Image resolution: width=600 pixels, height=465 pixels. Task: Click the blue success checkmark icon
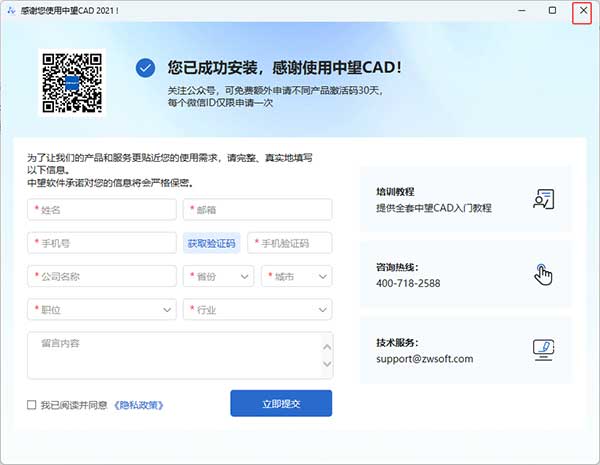coord(145,68)
